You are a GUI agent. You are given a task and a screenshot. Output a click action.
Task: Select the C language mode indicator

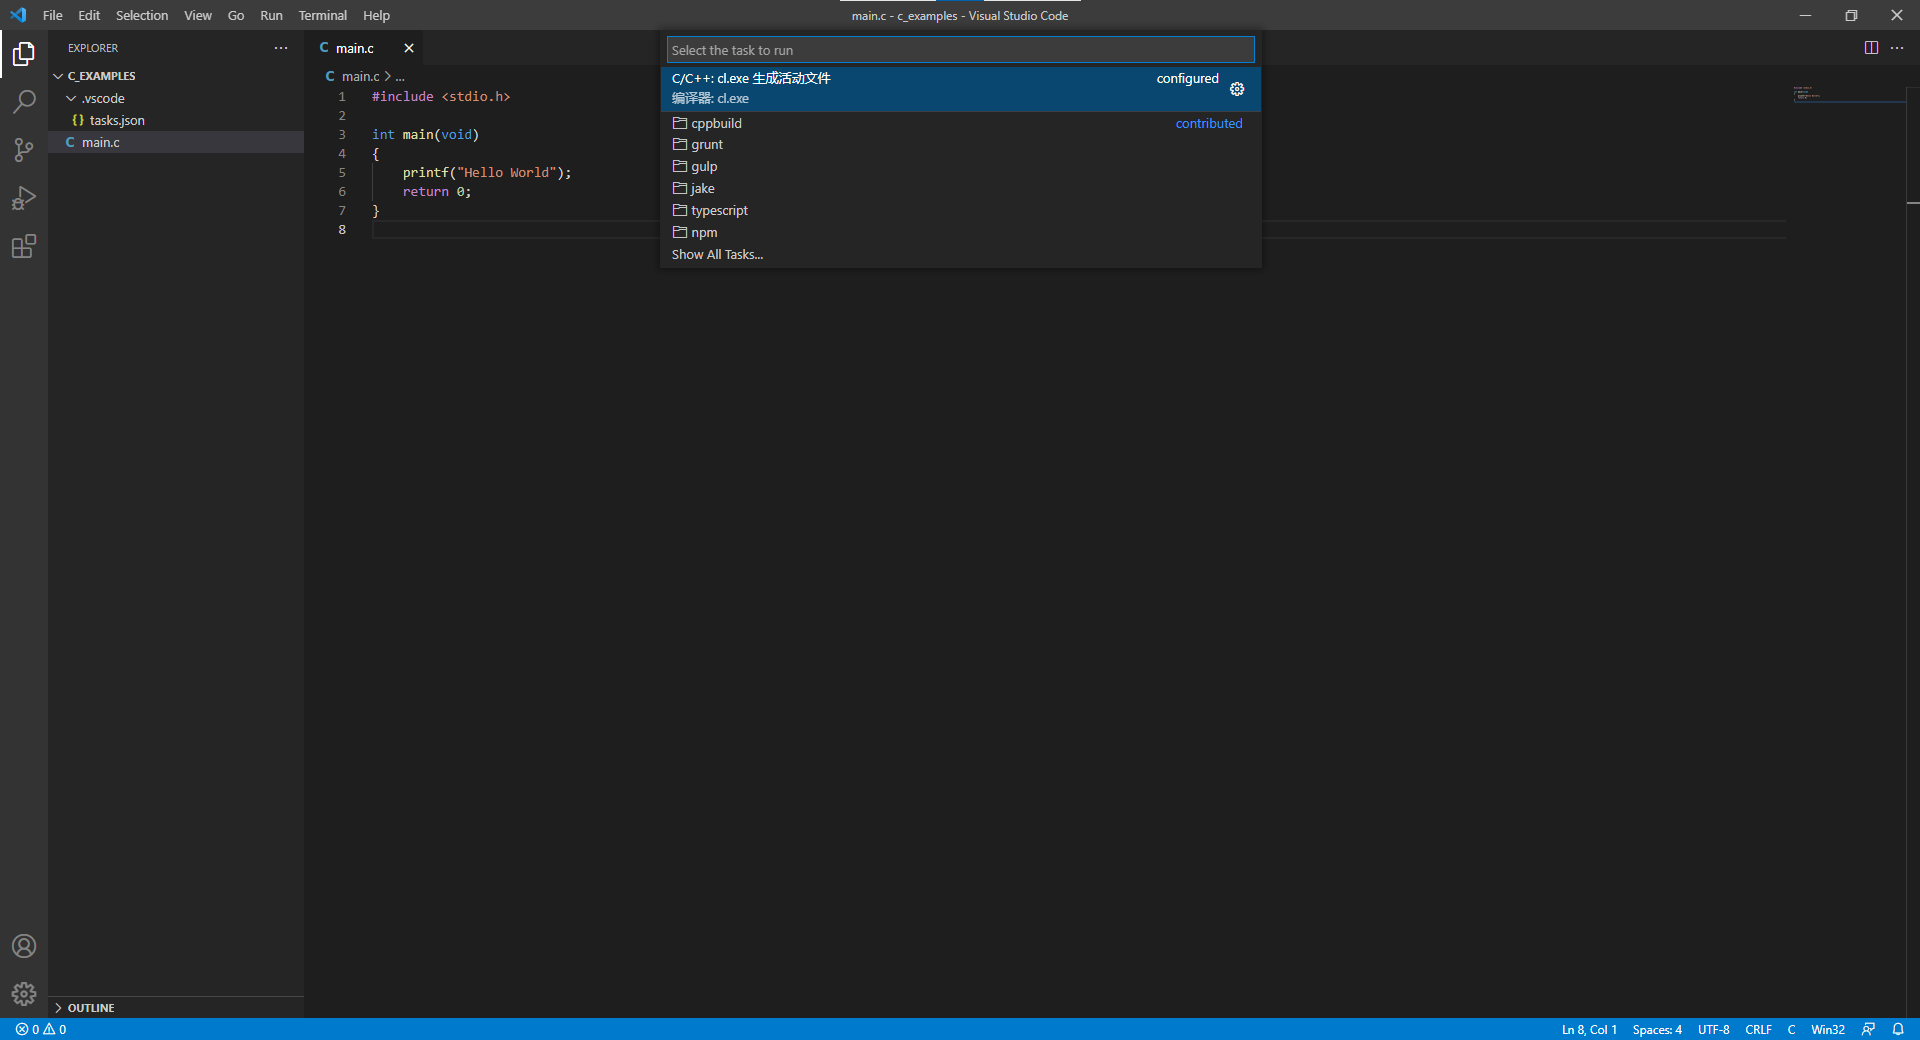point(1791,1029)
